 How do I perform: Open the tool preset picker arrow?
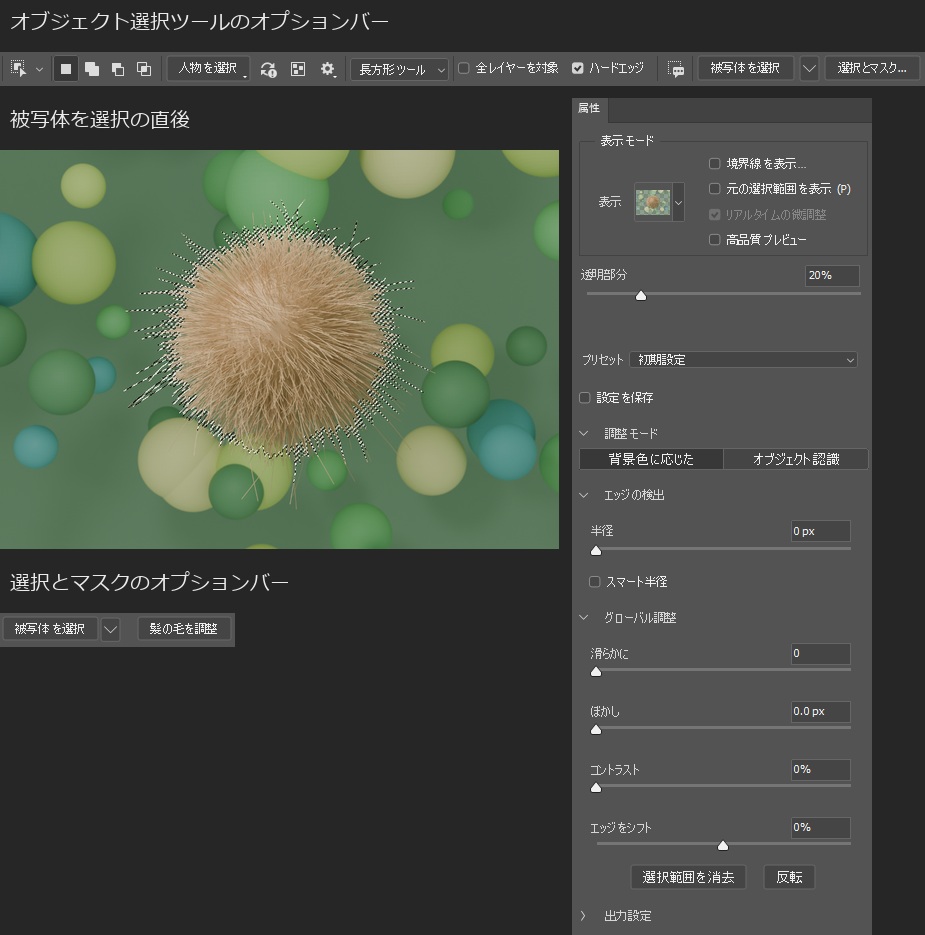coord(39,69)
